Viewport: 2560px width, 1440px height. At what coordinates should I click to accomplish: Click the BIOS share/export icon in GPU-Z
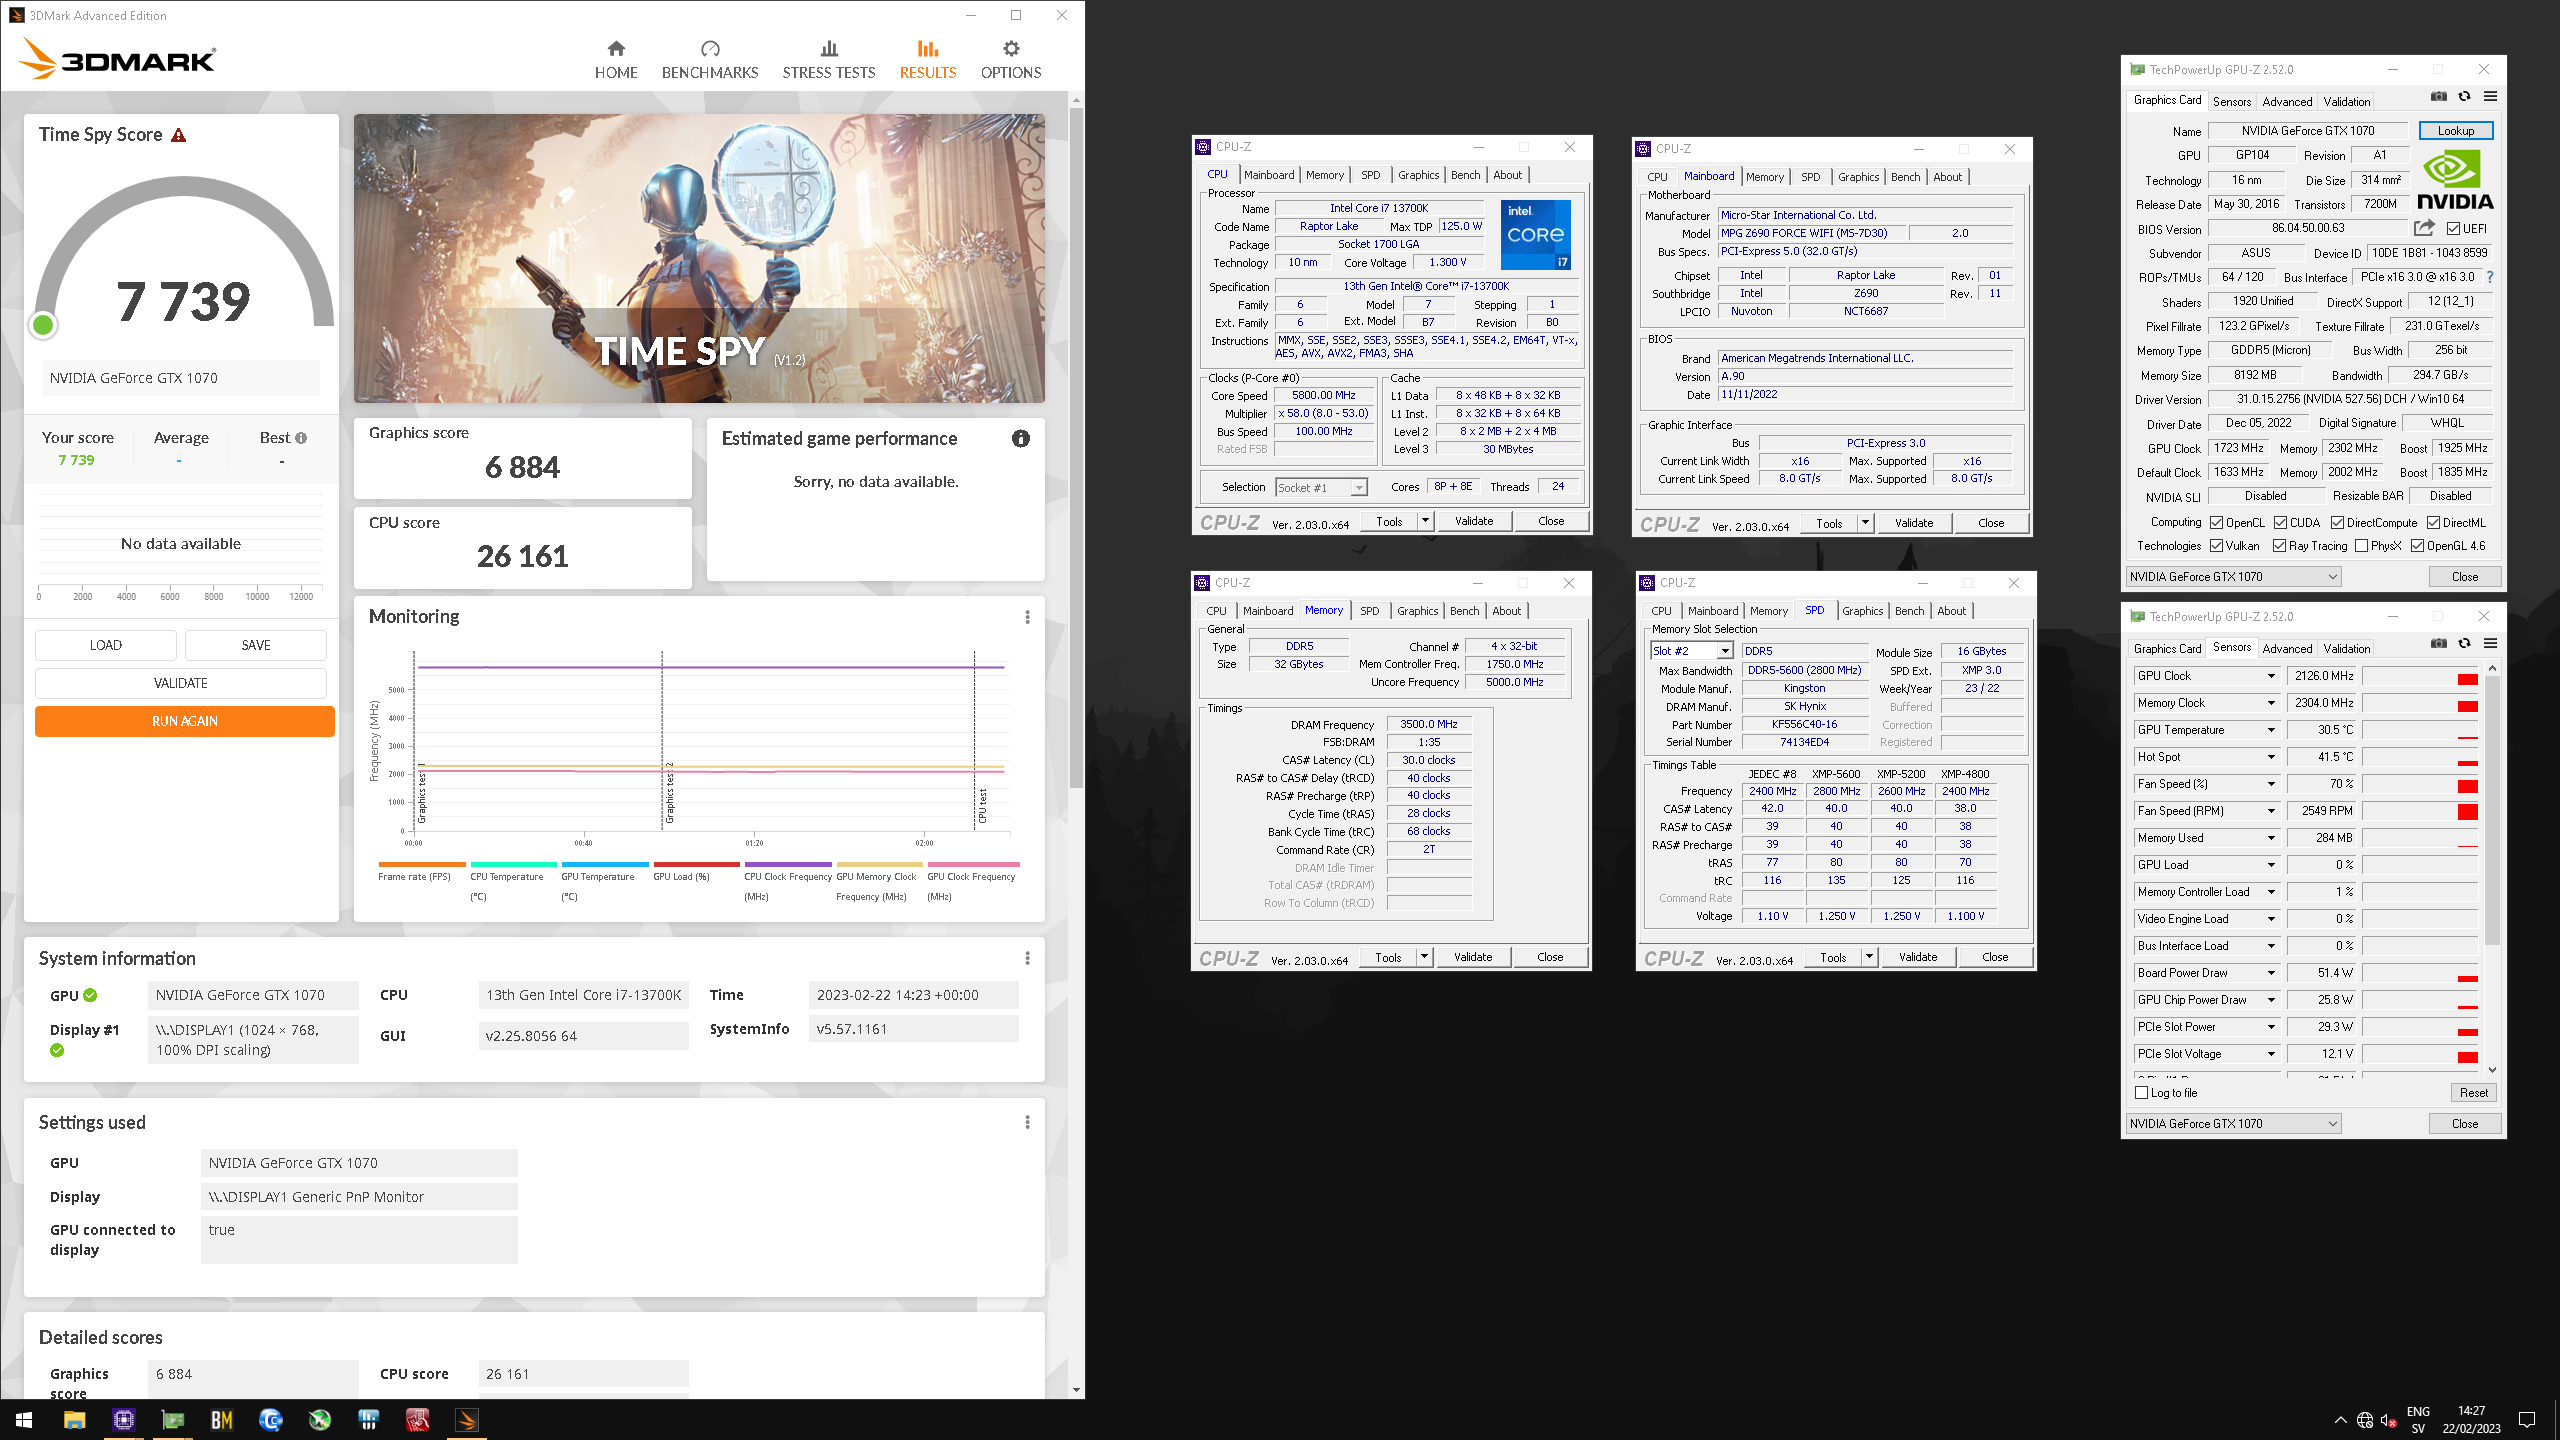click(2424, 228)
